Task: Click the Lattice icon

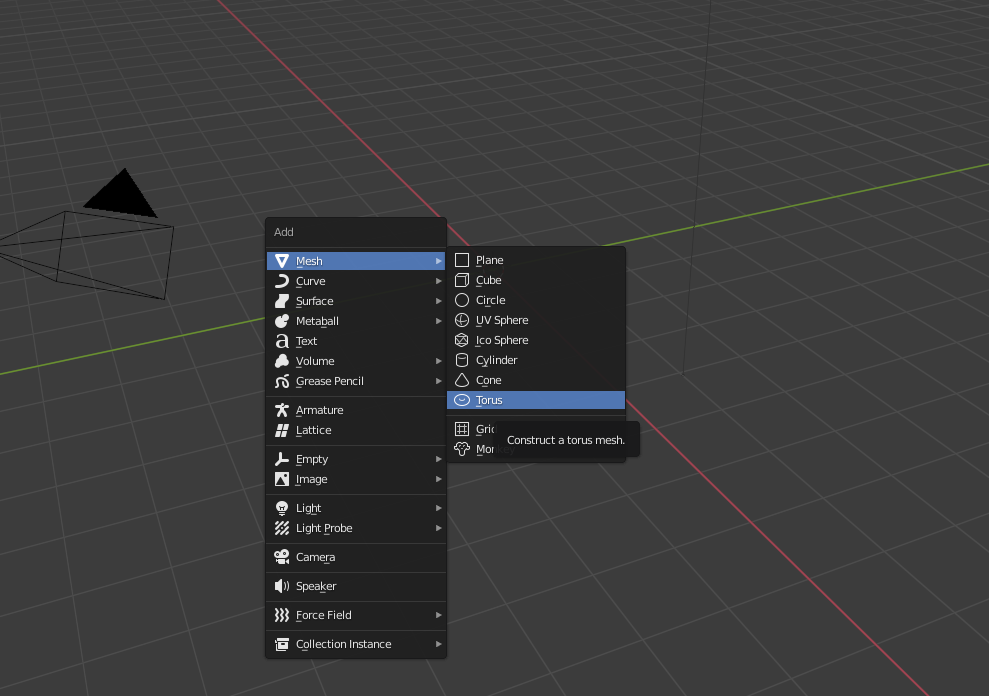Action: click(282, 430)
